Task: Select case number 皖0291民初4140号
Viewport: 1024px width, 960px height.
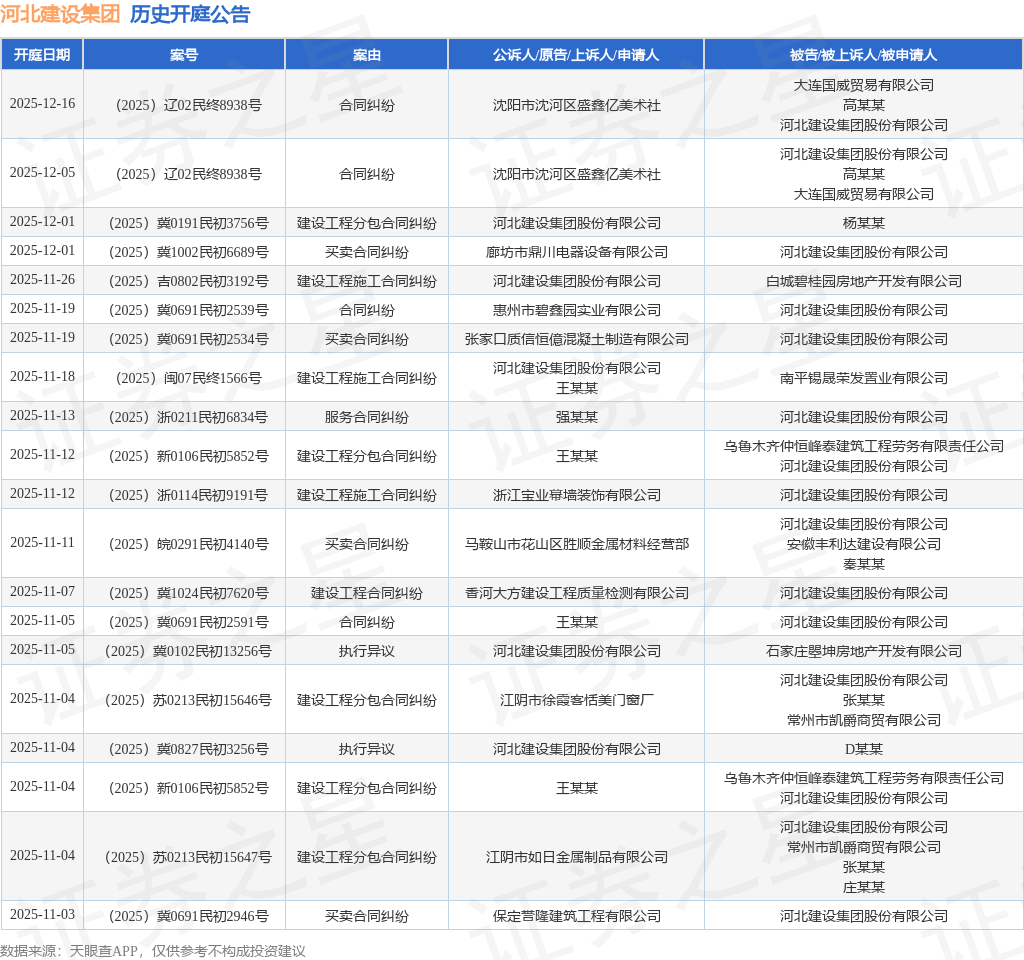Action: (x=189, y=544)
